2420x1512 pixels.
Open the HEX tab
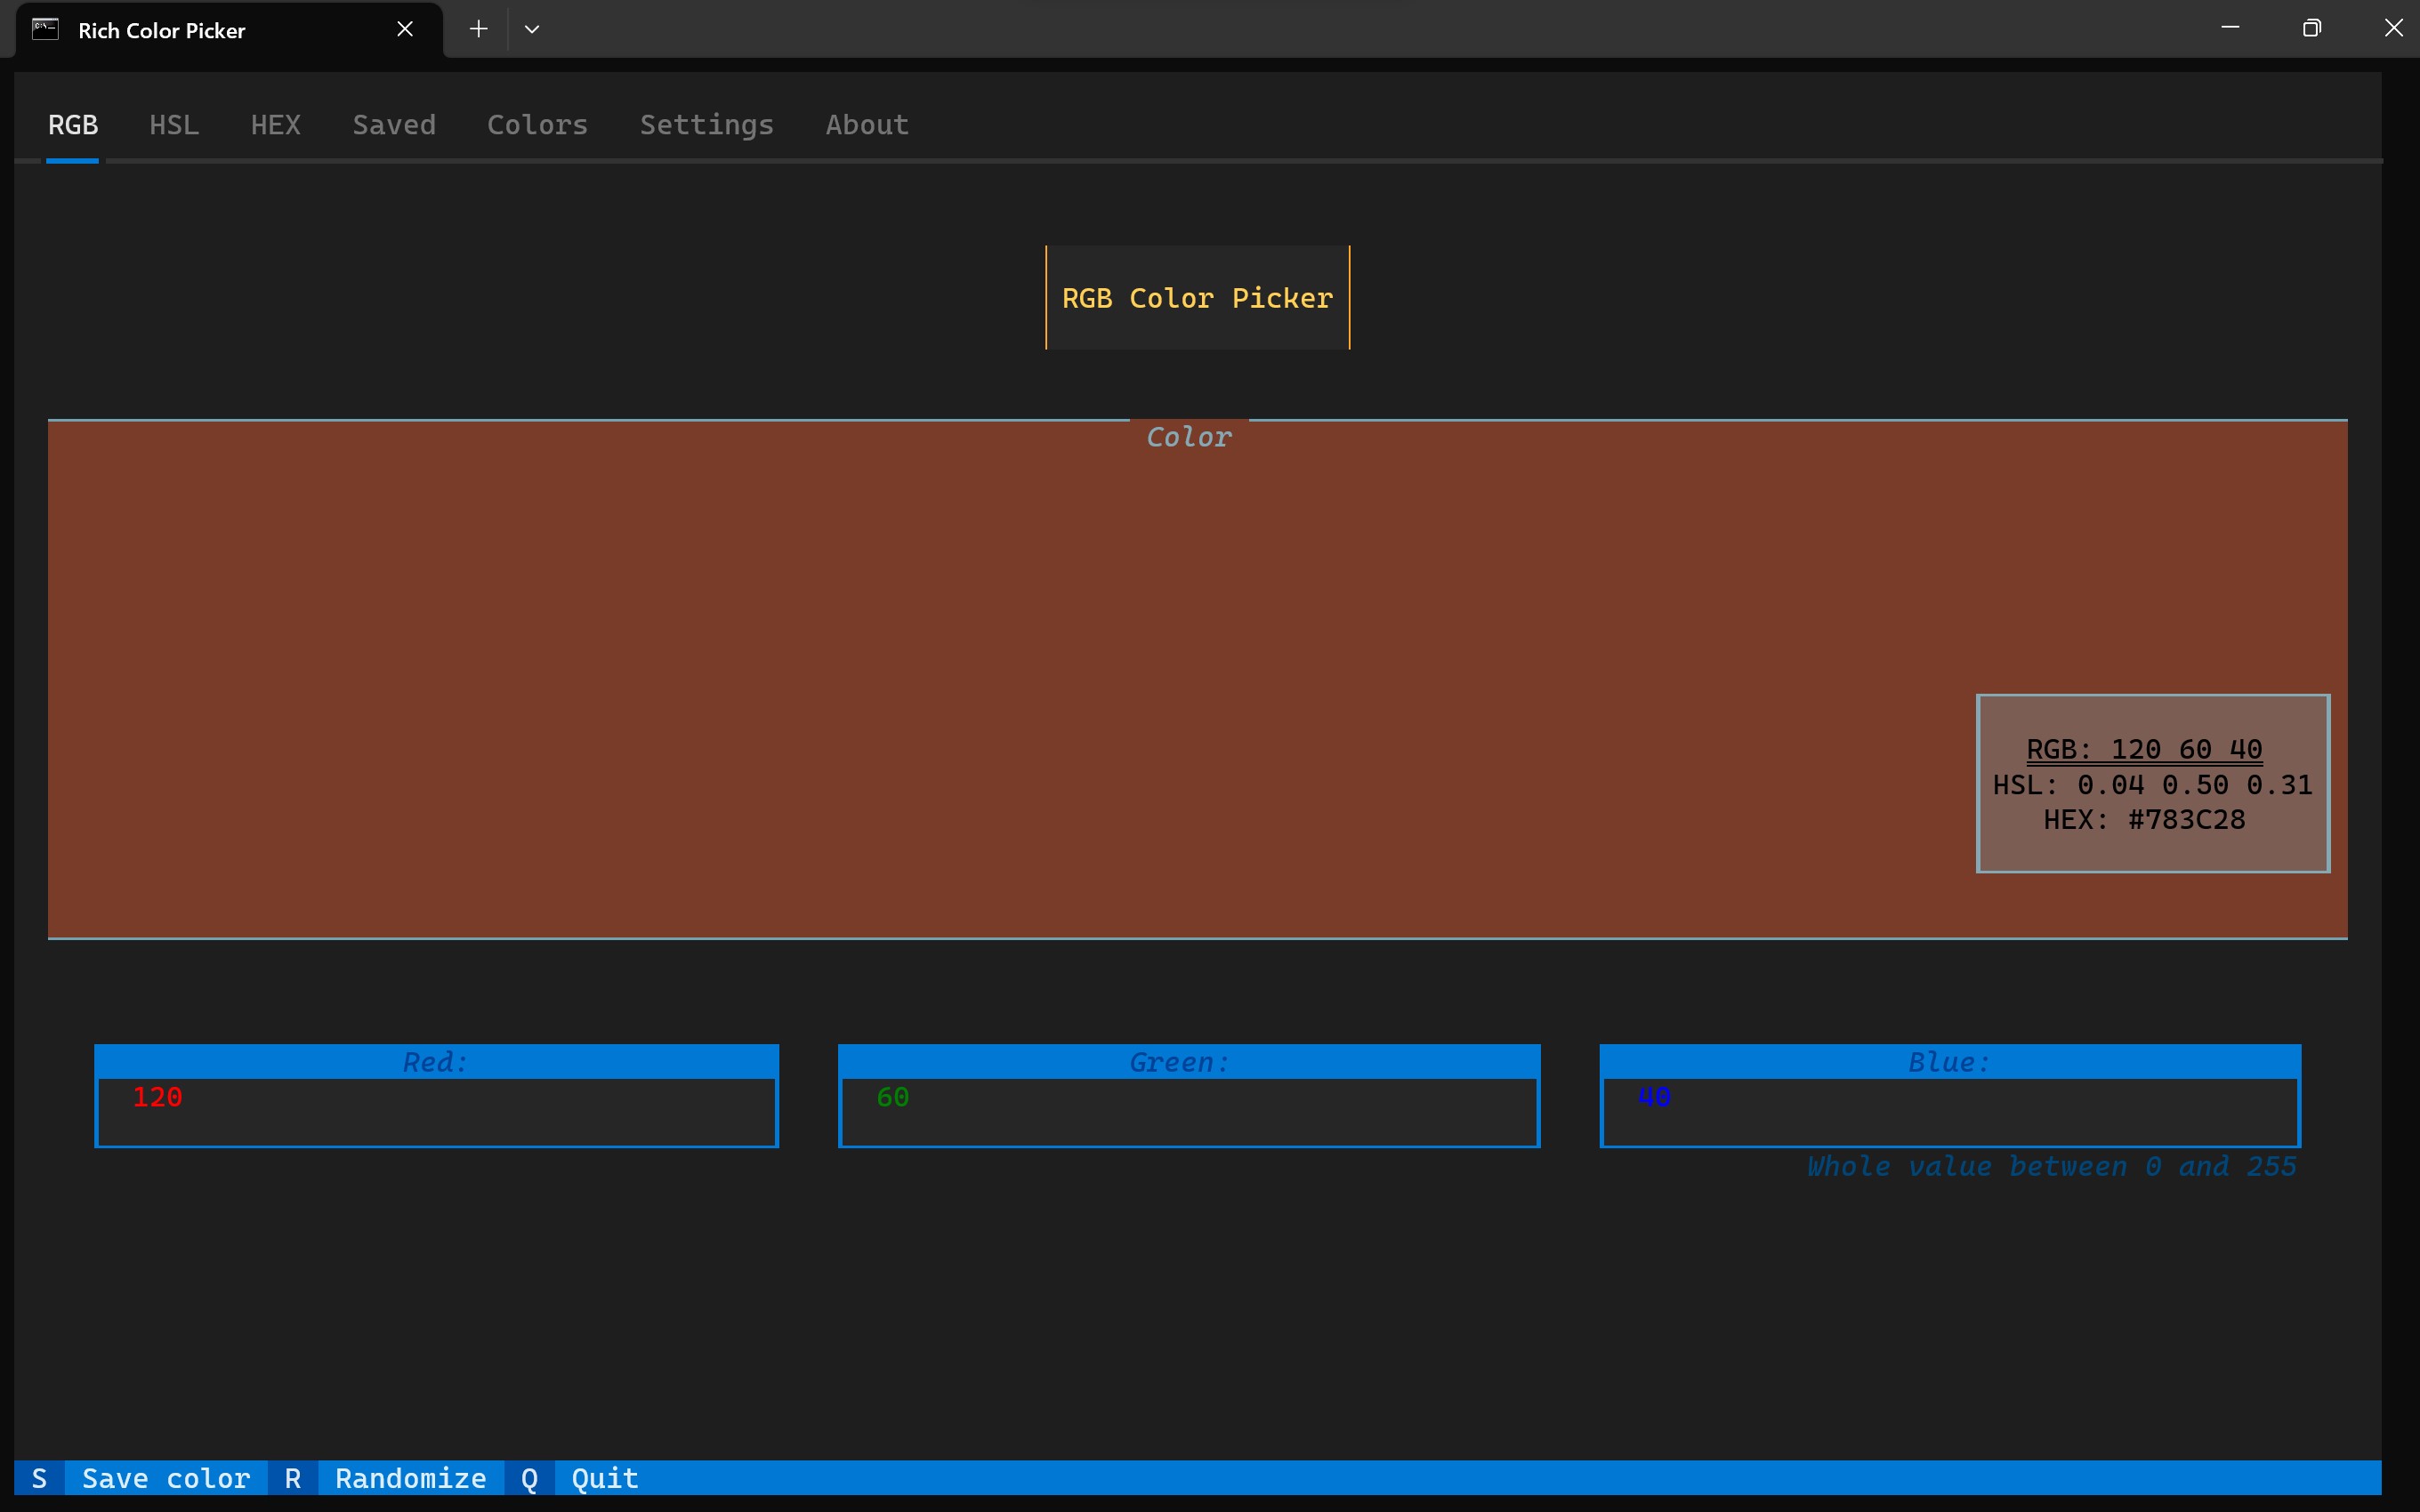pos(275,125)
